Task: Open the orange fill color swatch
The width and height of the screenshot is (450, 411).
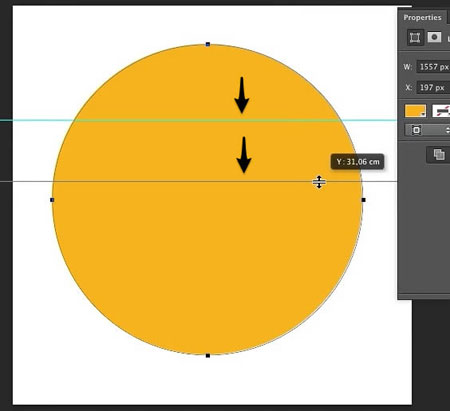Action: point(415,111)
